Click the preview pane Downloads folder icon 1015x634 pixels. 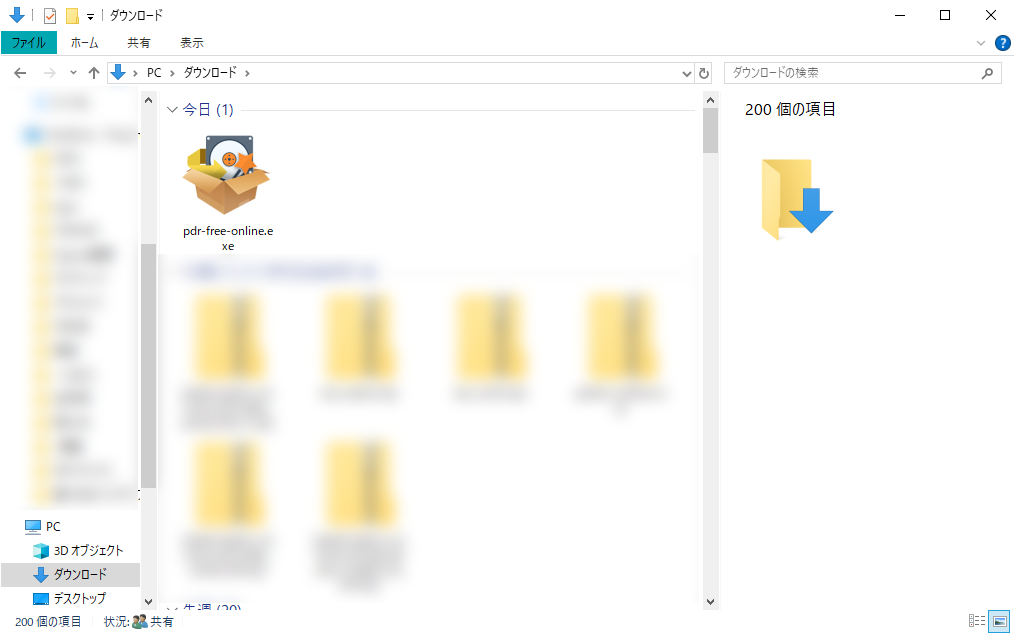click(x=797, y=199)
